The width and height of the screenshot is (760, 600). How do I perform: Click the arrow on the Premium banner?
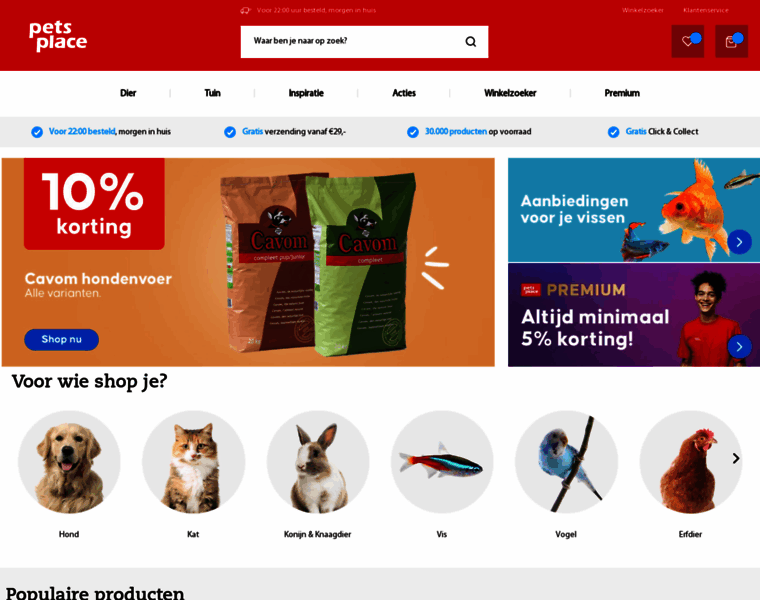click(739, 346)
